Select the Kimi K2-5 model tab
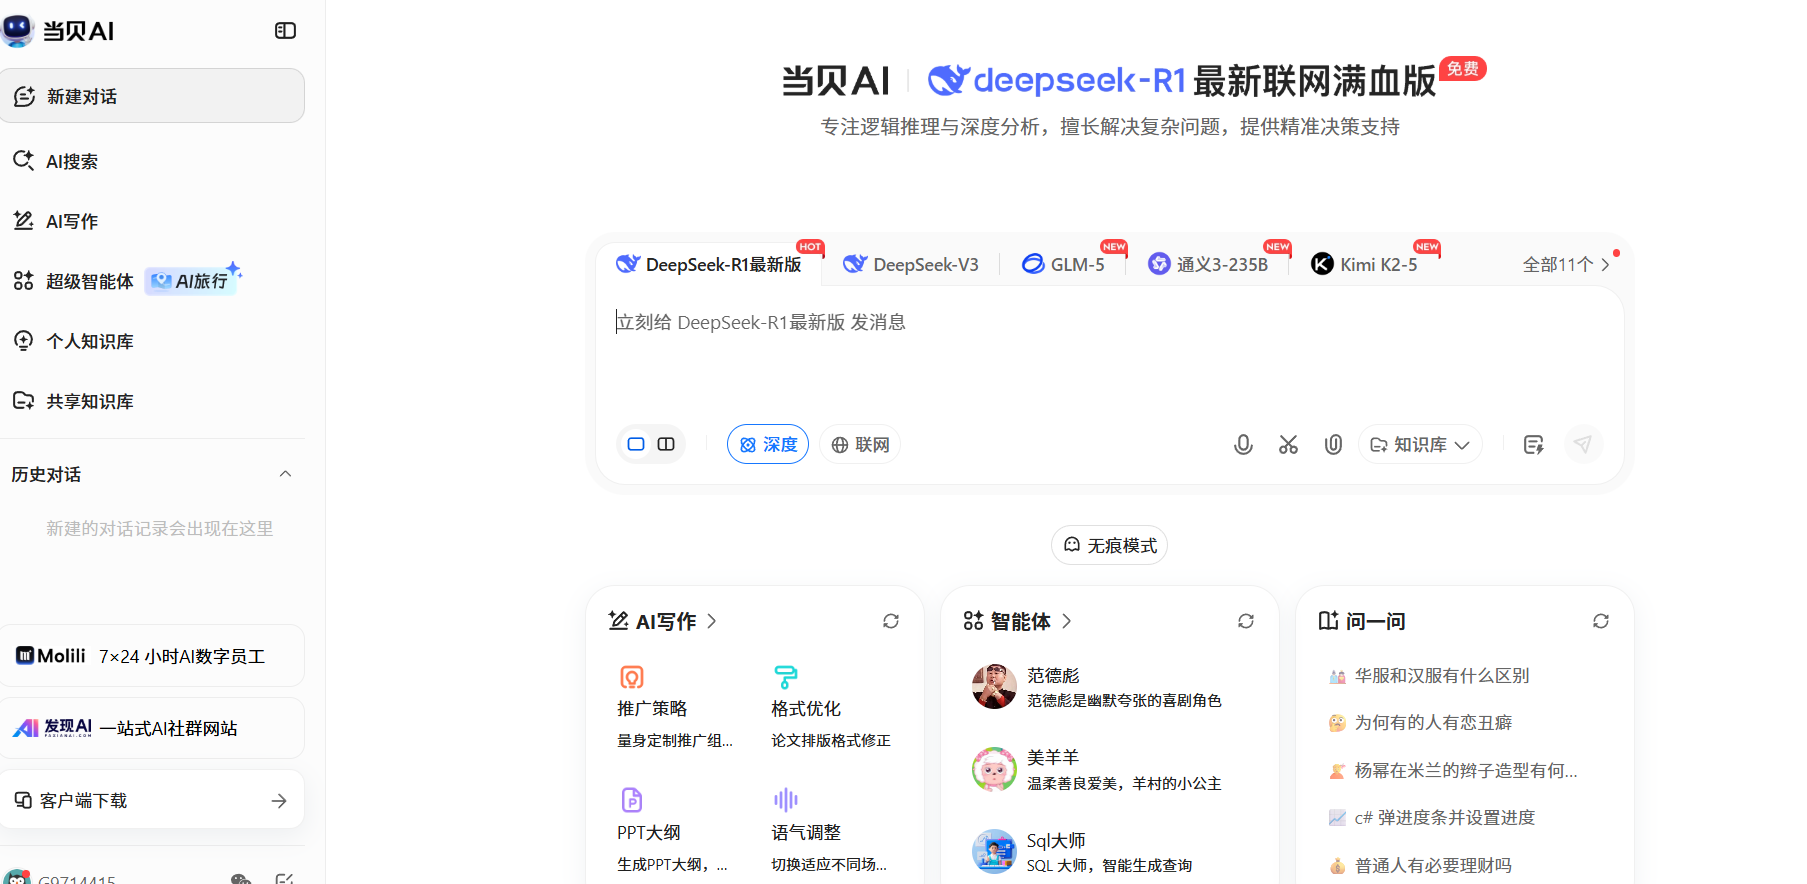Viewport: 1807px width, 884px height. click(1365, 264)
